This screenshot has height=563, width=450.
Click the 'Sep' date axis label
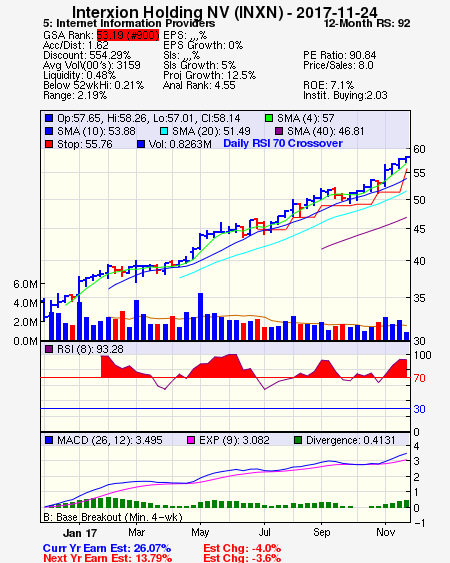point(321,532)
